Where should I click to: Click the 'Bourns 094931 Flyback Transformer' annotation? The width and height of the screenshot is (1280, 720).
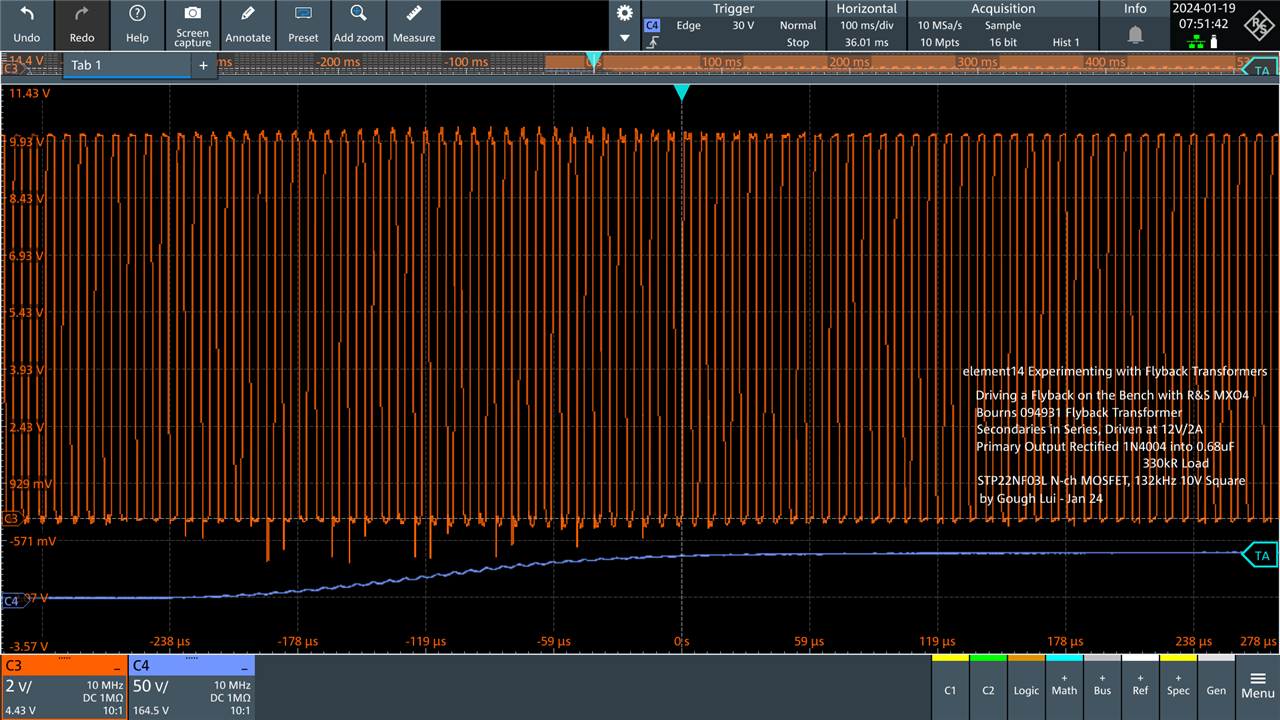click(x=1079, y=412)
